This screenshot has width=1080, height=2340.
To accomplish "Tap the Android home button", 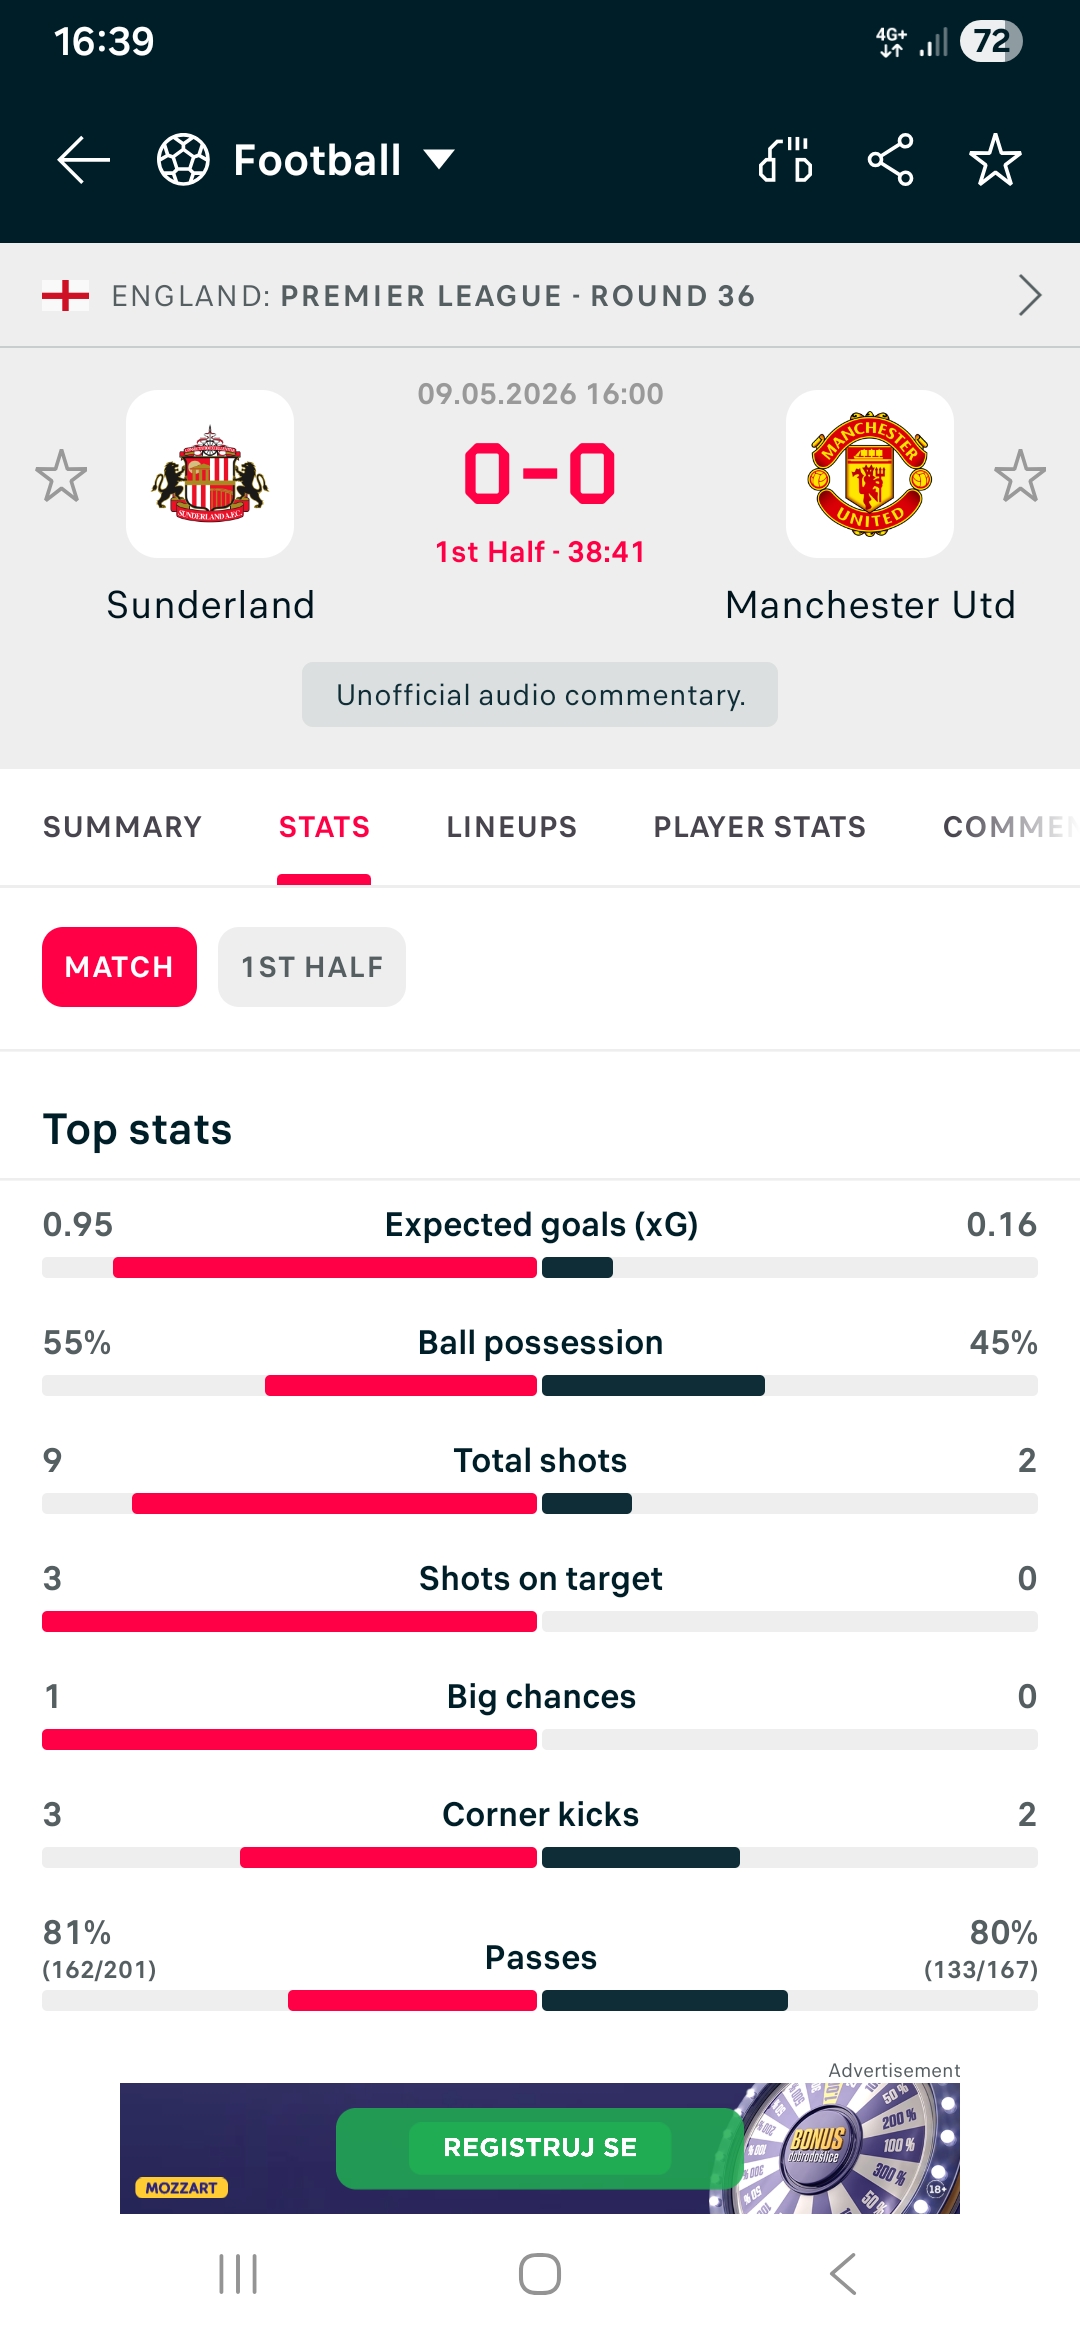I will coord(540,2274).
